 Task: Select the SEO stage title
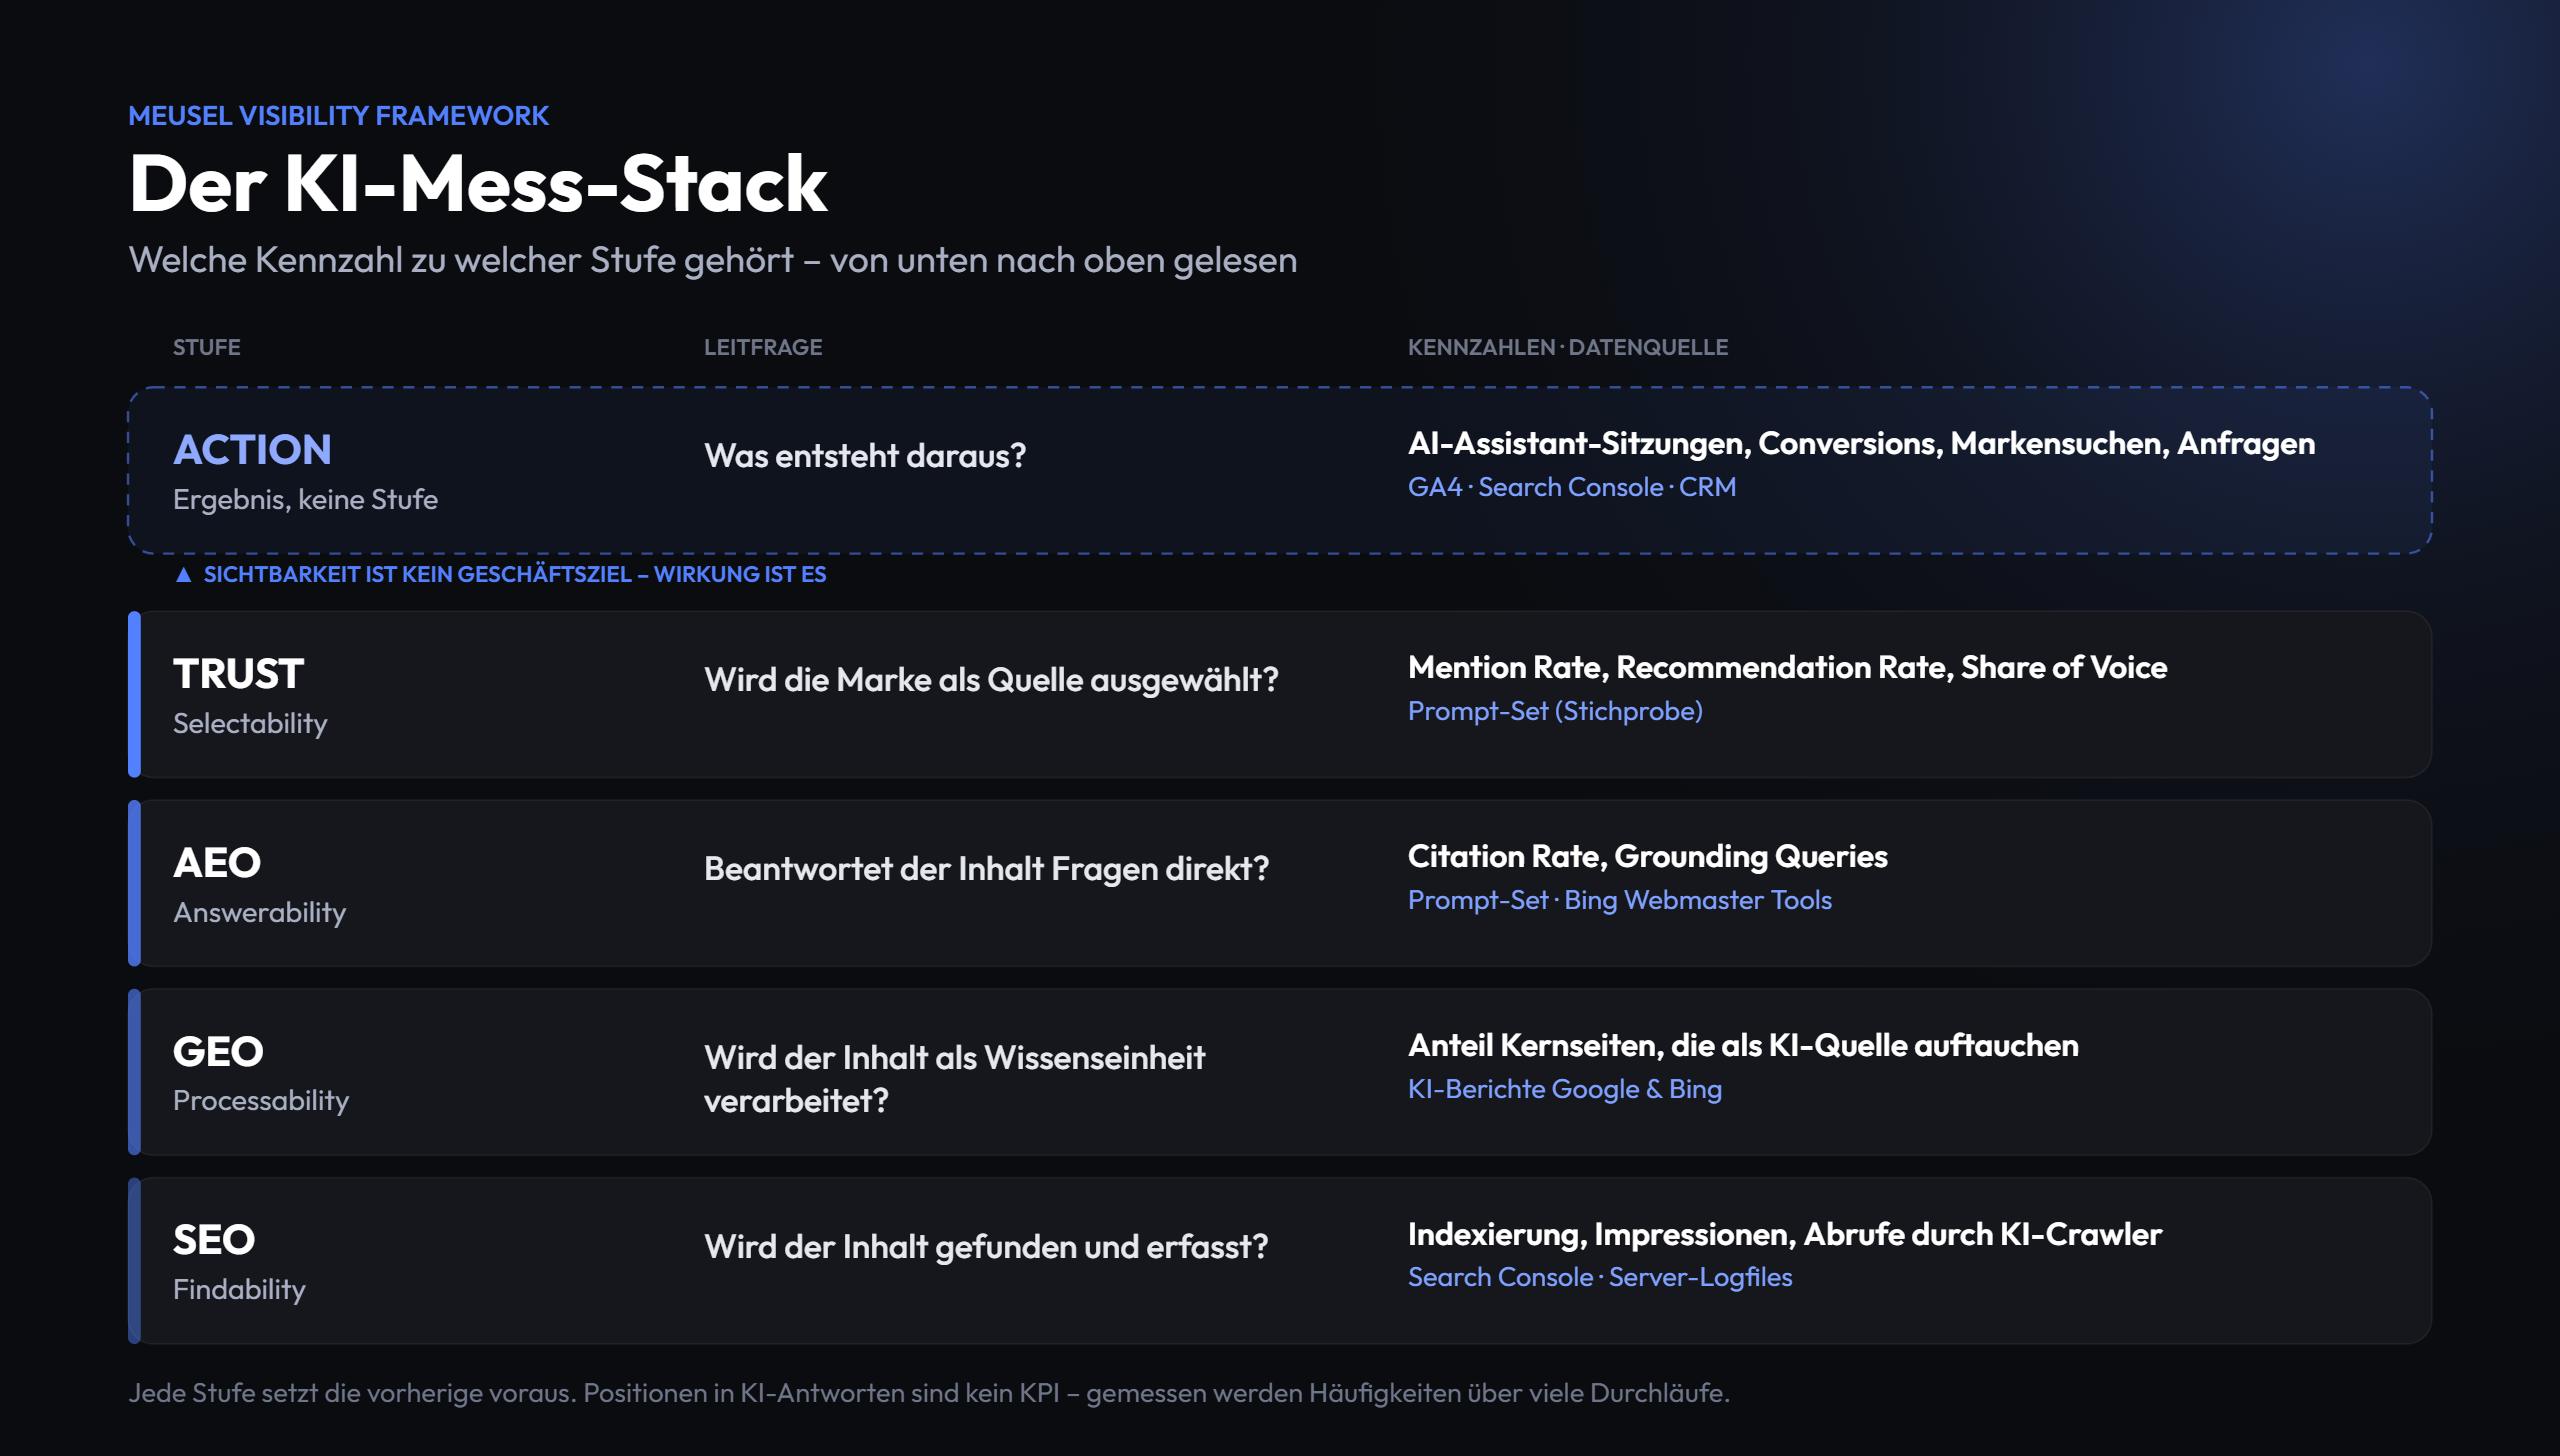coord(214,1240)
